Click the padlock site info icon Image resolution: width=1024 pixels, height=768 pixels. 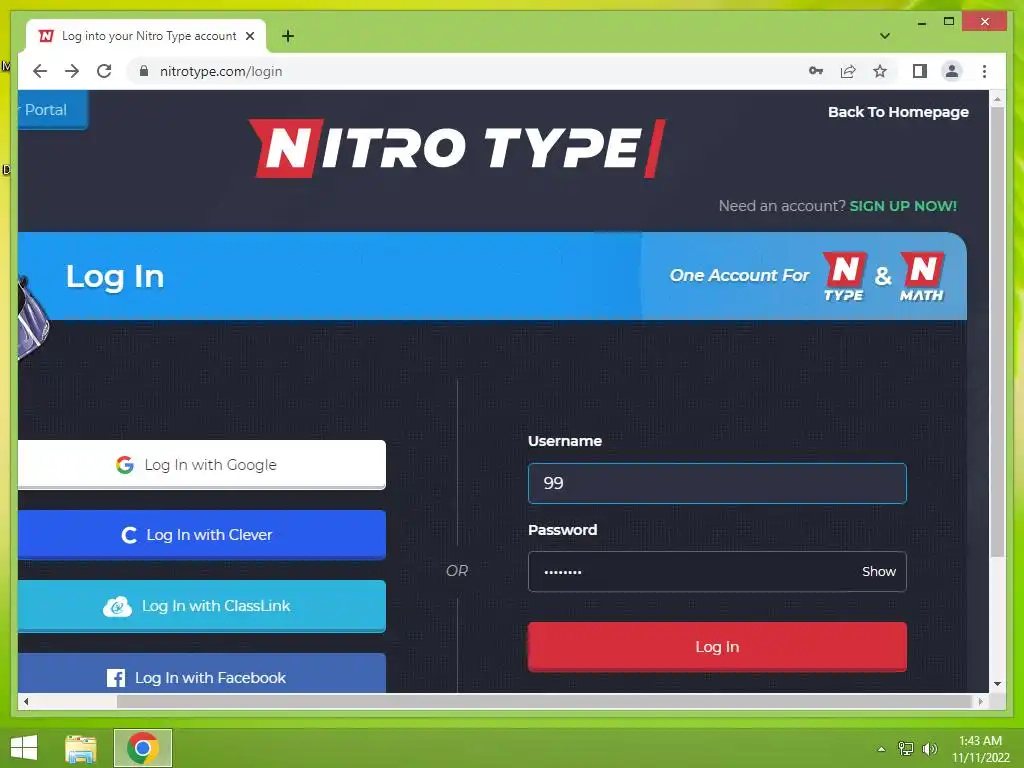click(144, 71)
